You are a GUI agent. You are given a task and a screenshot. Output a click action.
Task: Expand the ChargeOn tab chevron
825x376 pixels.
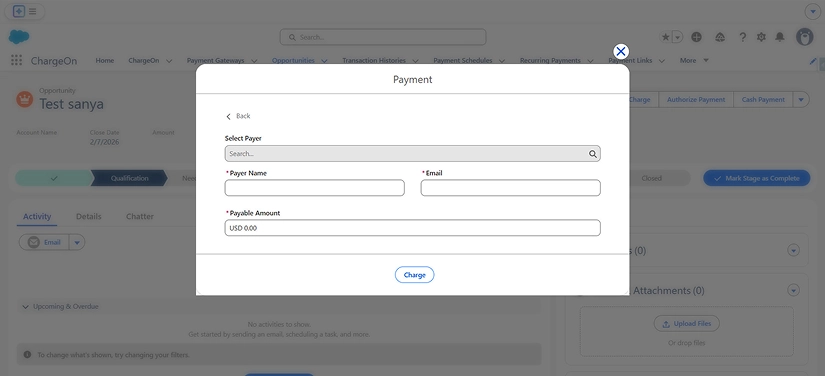169,61
